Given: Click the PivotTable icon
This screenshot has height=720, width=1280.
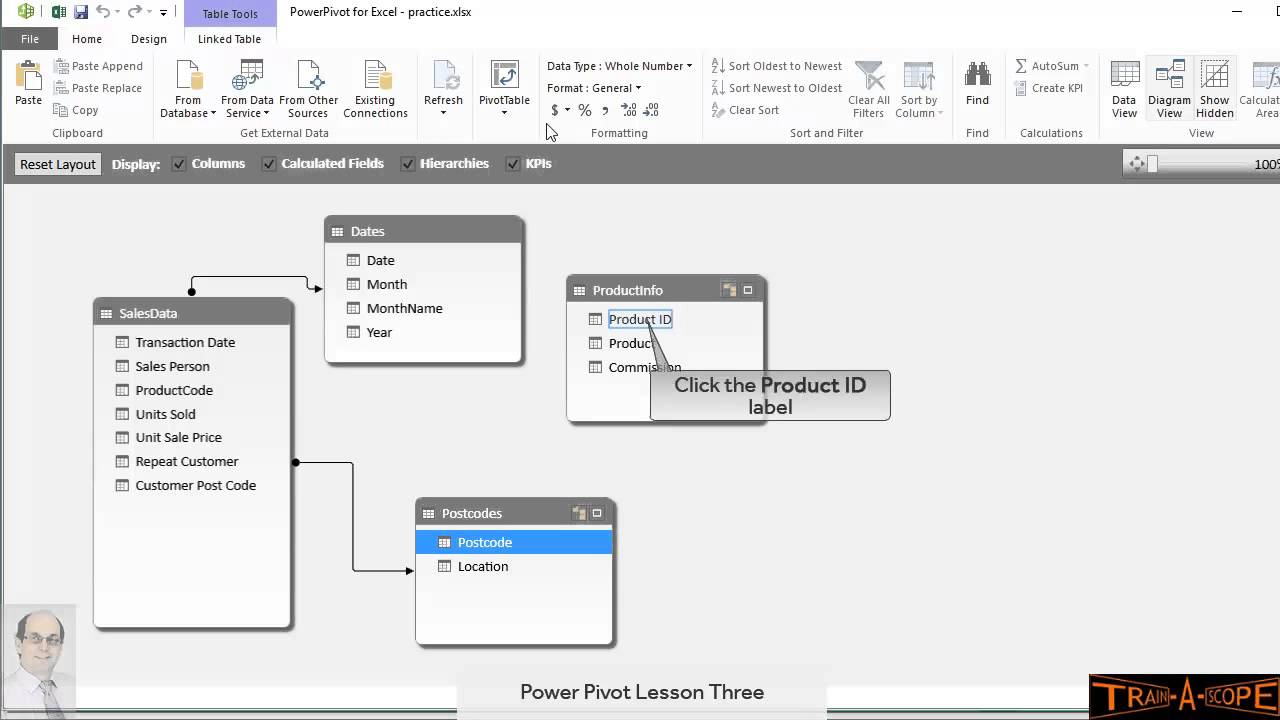Looking at the screenshot, I should click(x=504, y=76).
